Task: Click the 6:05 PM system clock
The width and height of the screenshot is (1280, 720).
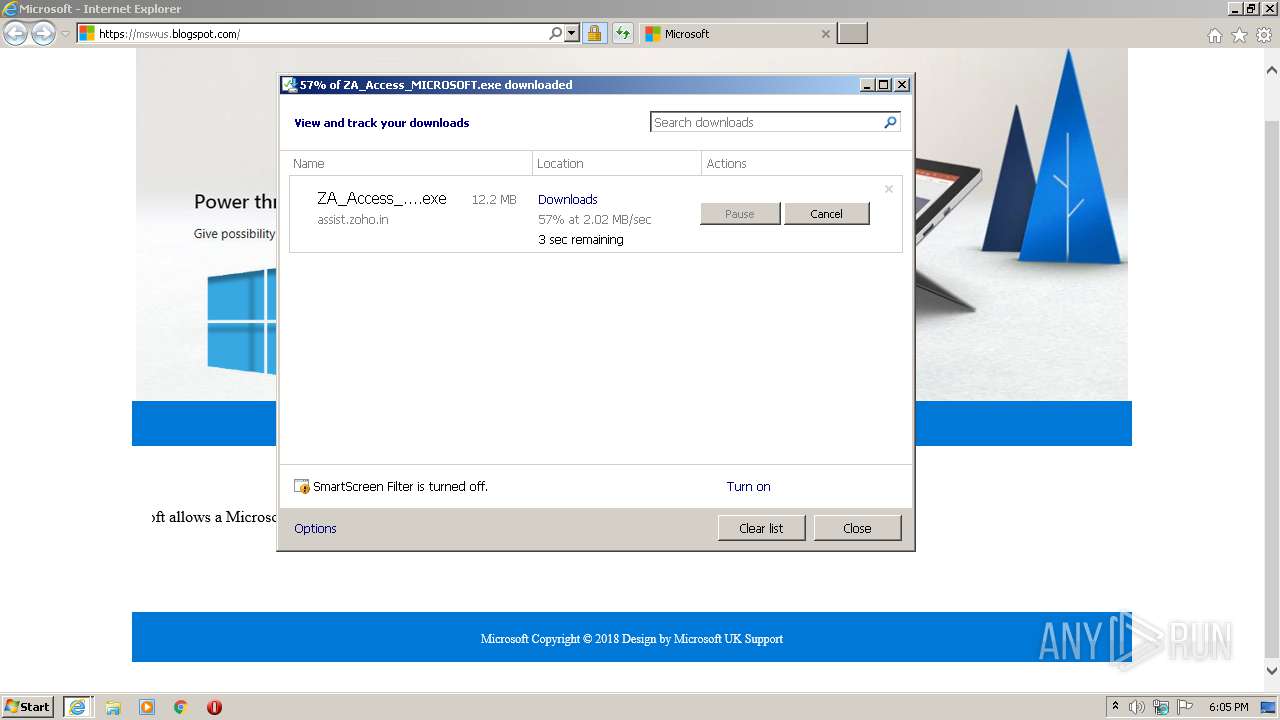Action: tap(1228, 707)
